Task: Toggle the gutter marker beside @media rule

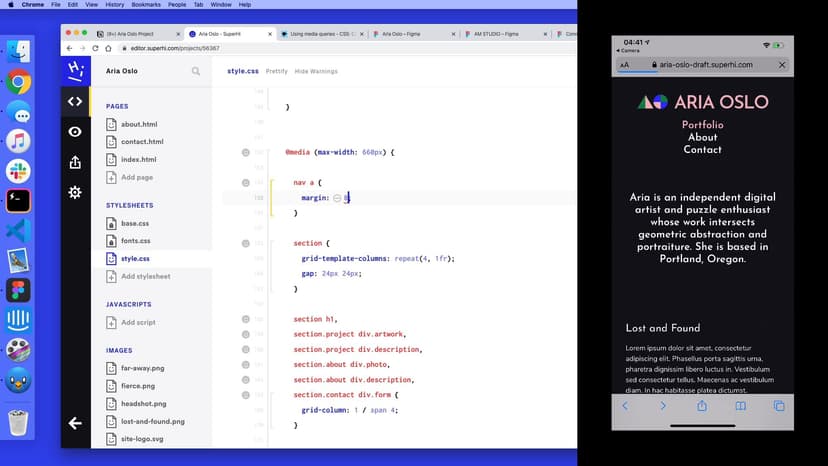Action: click(x=245, y=152)
